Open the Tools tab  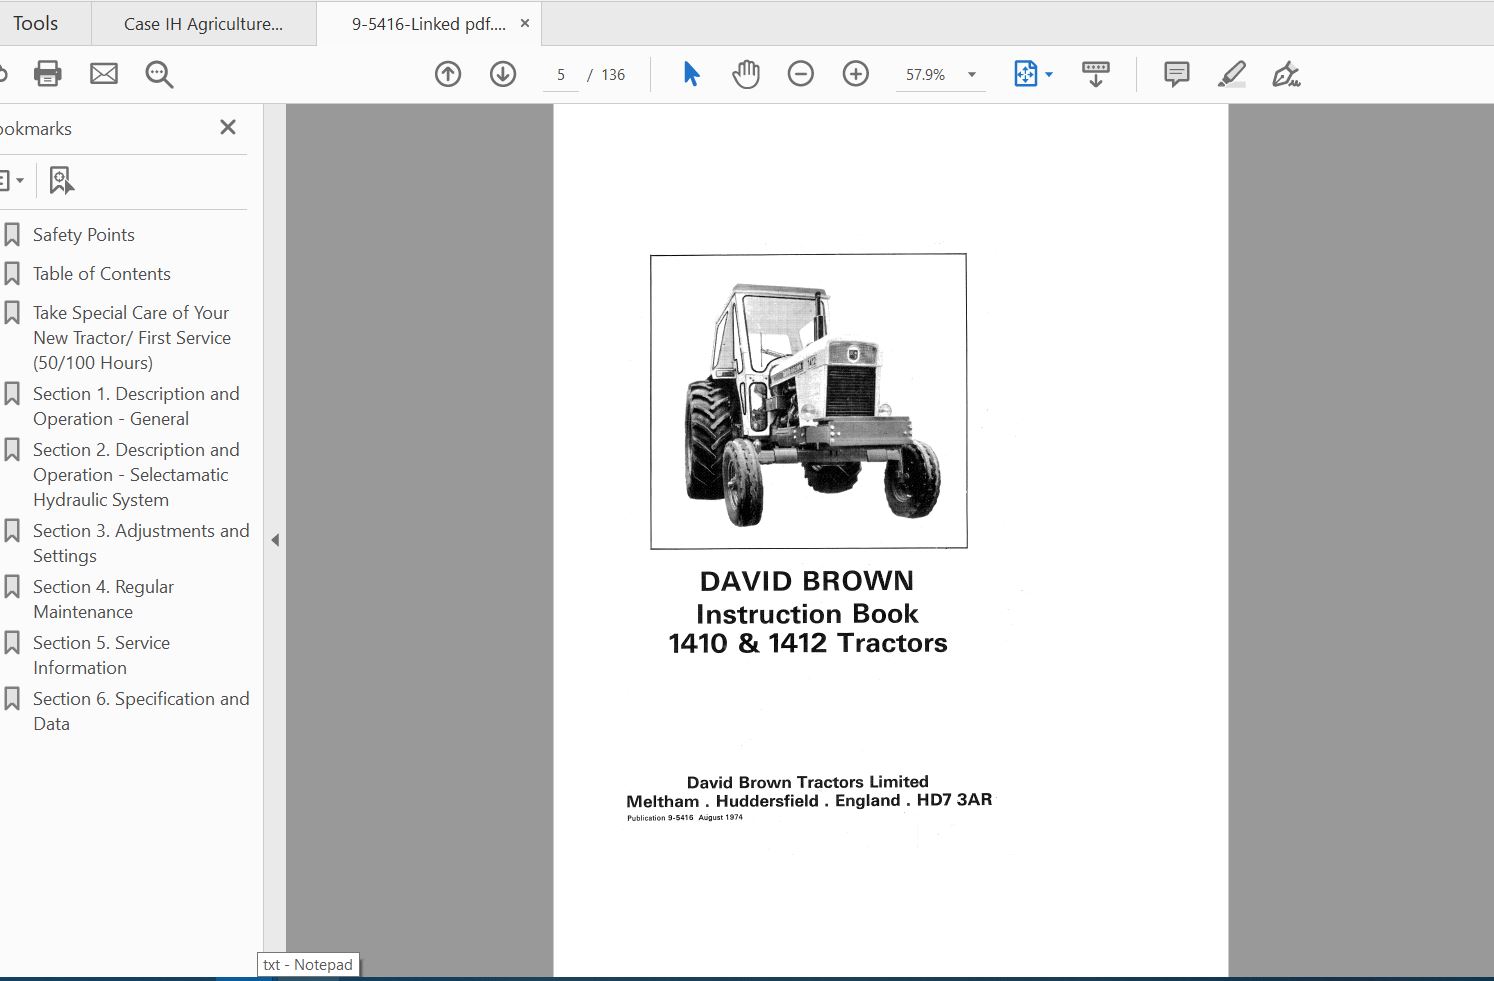pos(36,23)
